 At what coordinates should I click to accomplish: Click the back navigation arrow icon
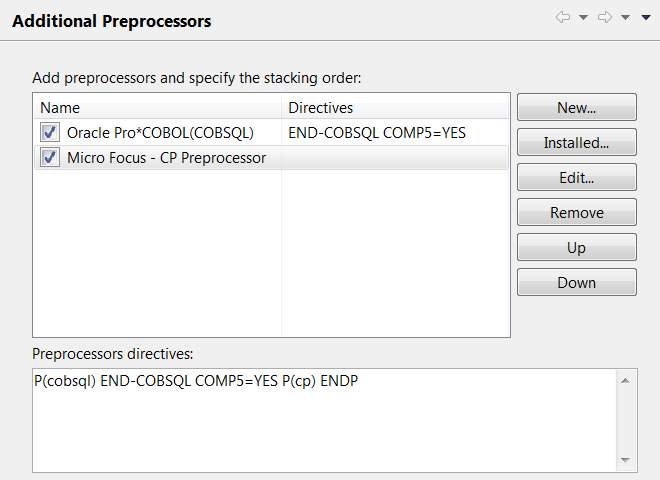pyautogui.click(x=563, y=18)
